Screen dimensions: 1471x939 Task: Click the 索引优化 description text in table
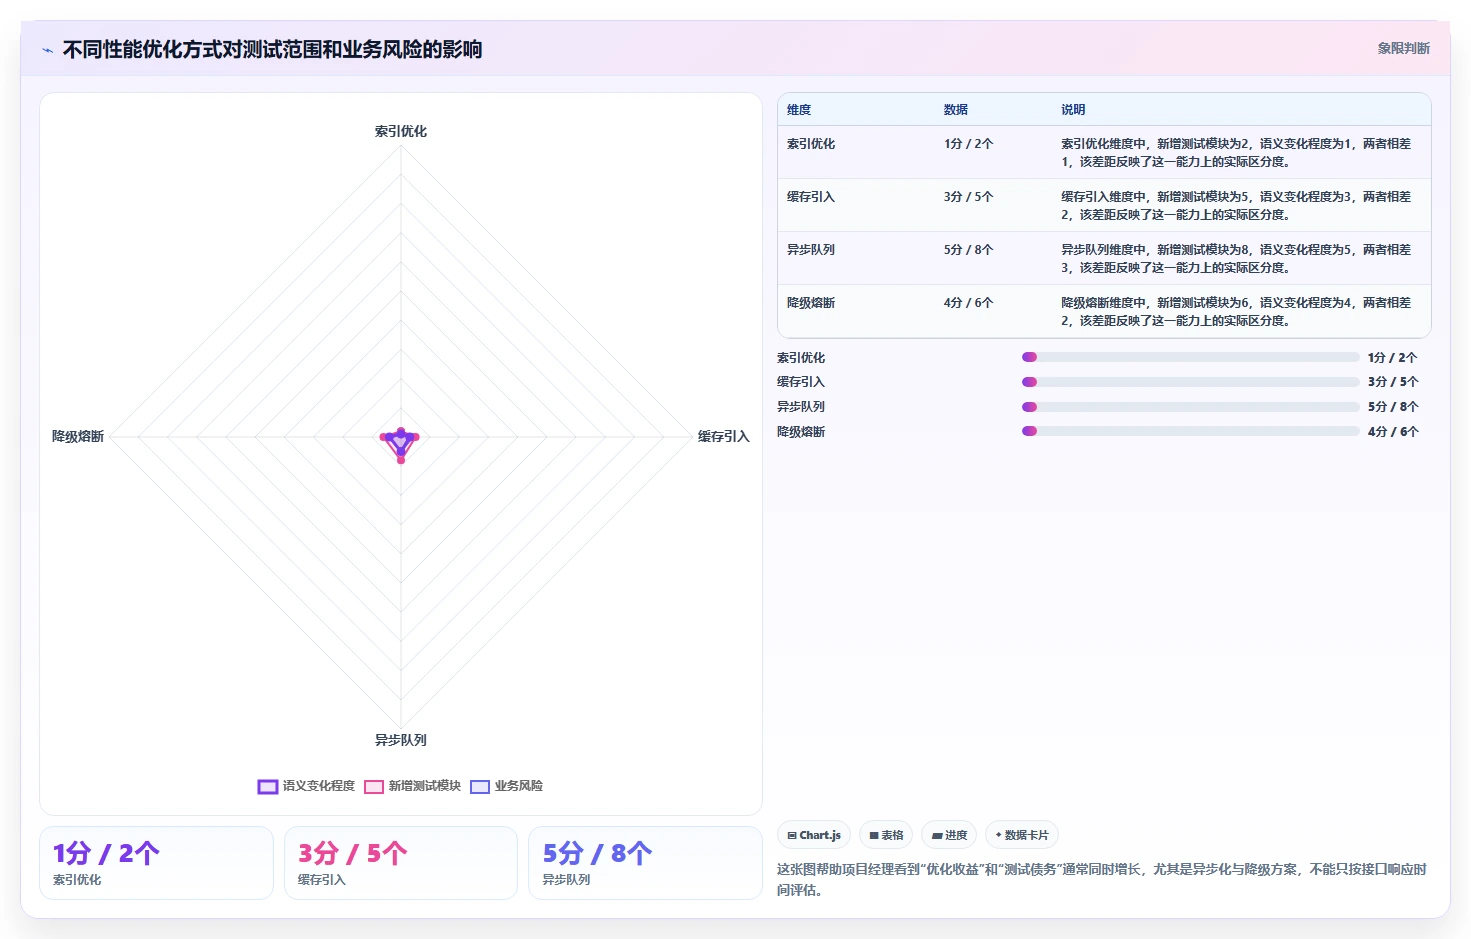tap(1236, 152)
